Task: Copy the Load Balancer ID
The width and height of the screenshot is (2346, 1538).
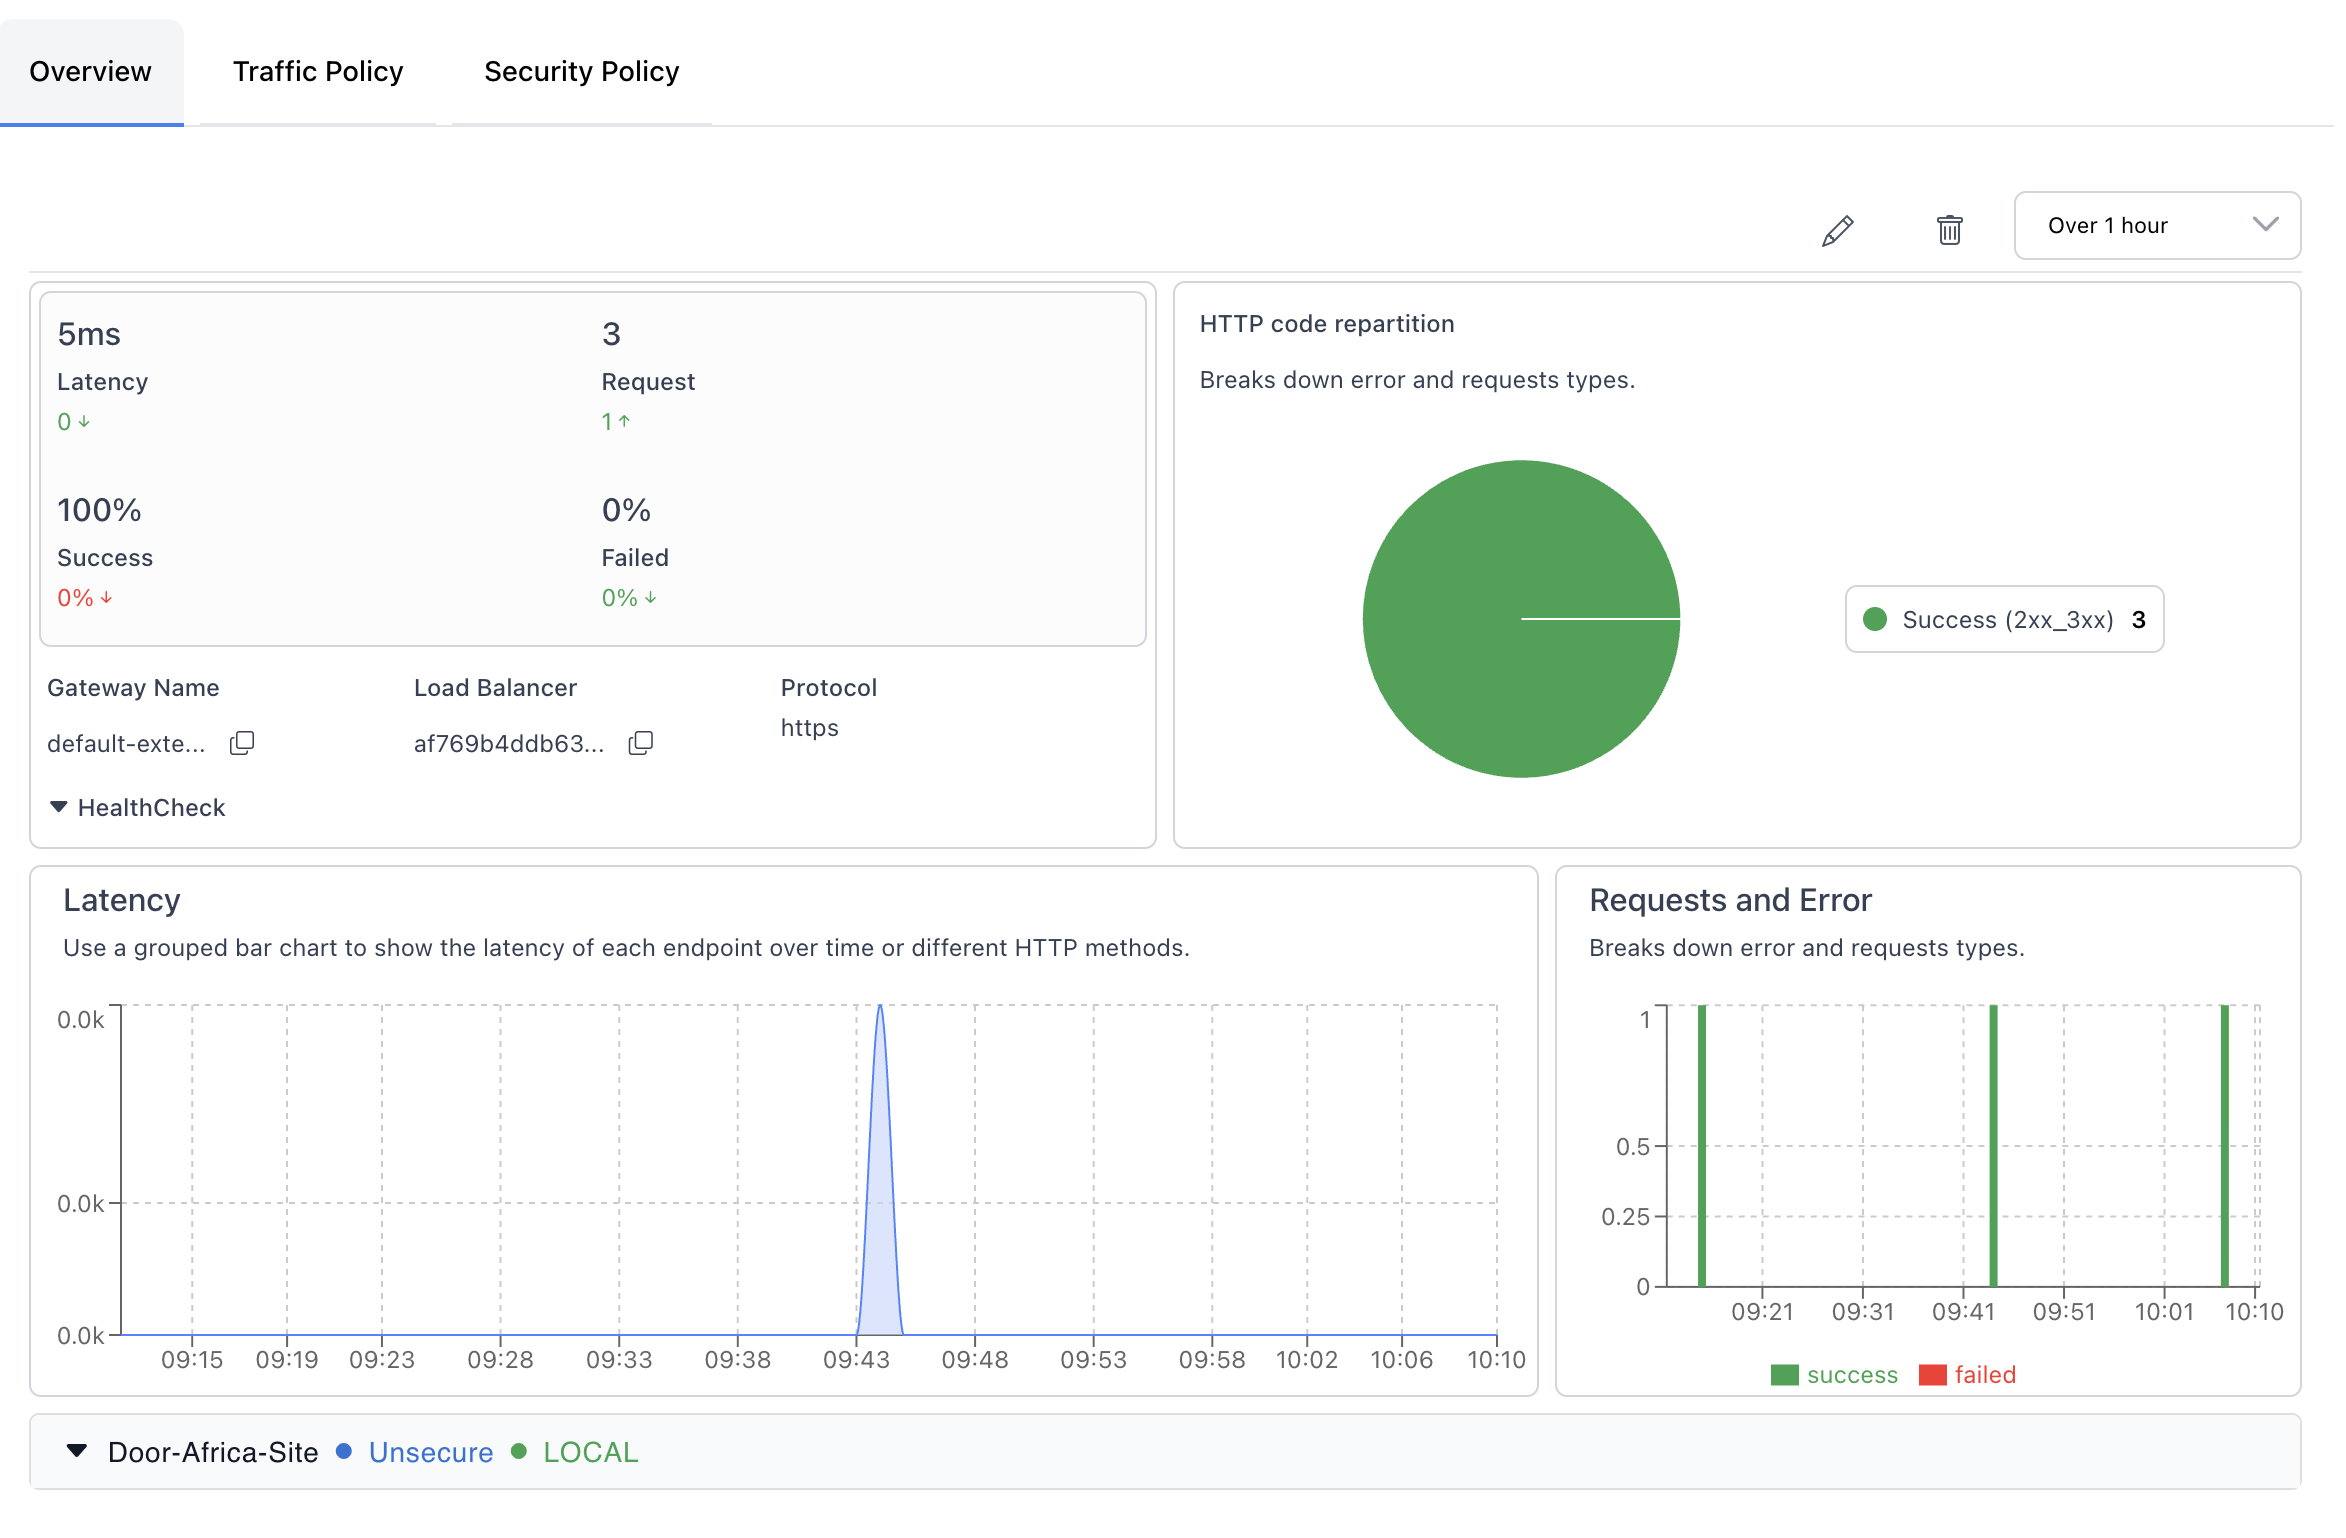Action: coord(640,743)
